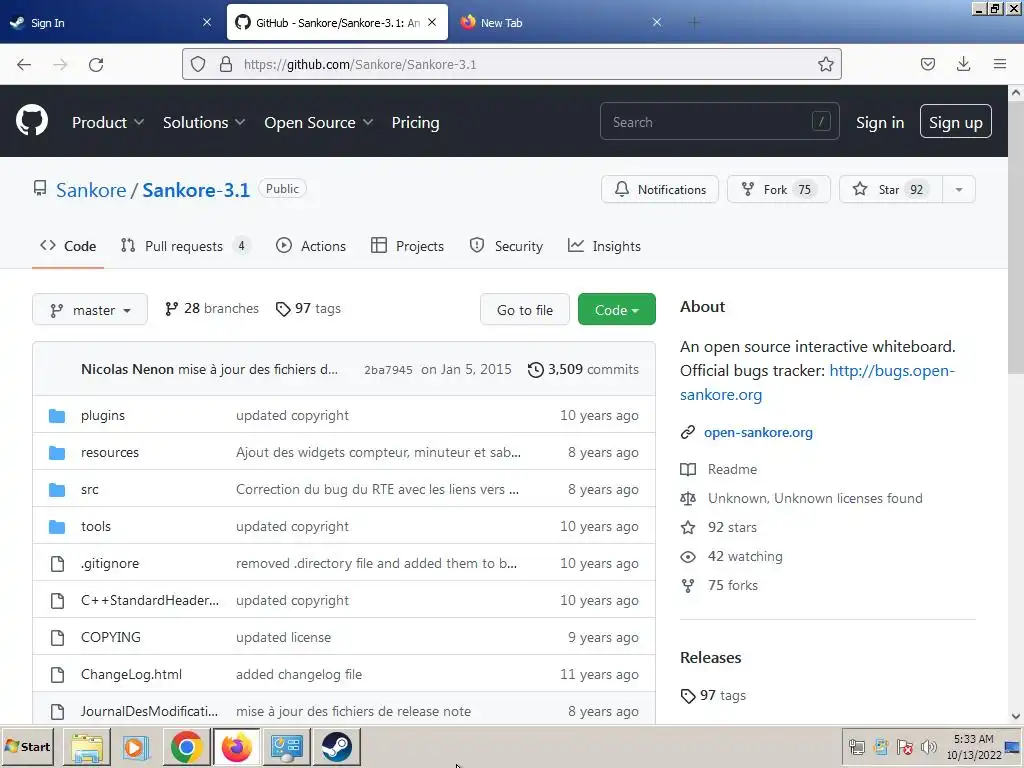This screenshot has width=1024, height=768.
Task: Click the GitHub Octocat logo
Action: (31, 121)
